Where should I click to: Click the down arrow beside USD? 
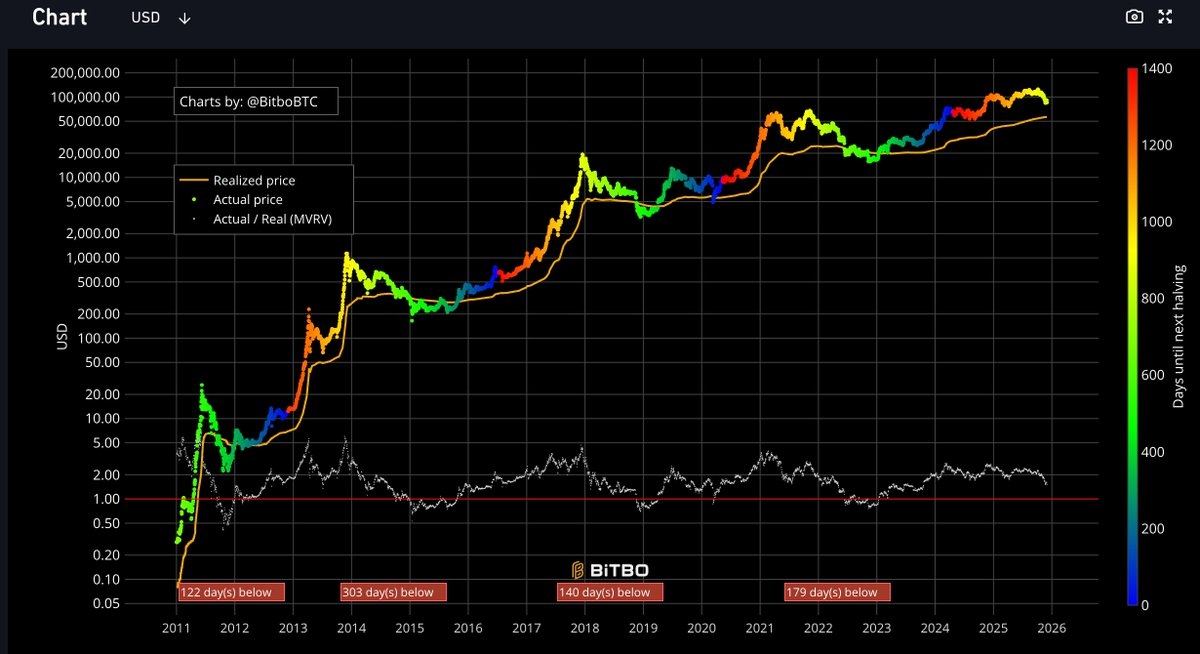point(184,18)
